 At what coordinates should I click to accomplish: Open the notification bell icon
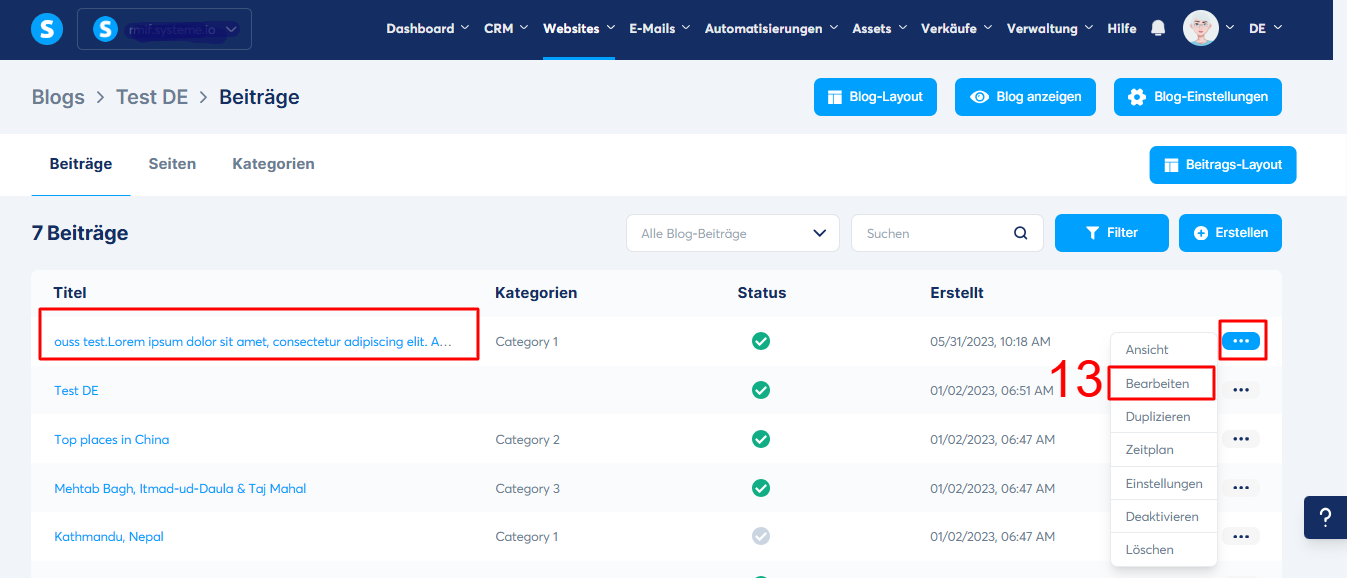coord(1158,28)
